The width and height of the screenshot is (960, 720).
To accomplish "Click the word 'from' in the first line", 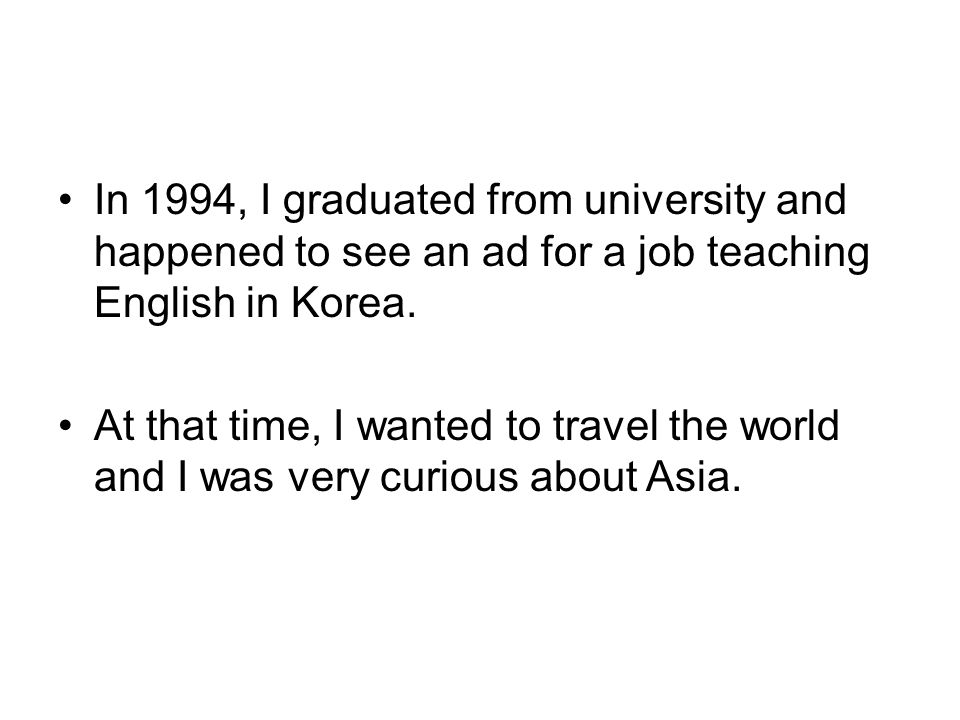I will pos(529,200).
